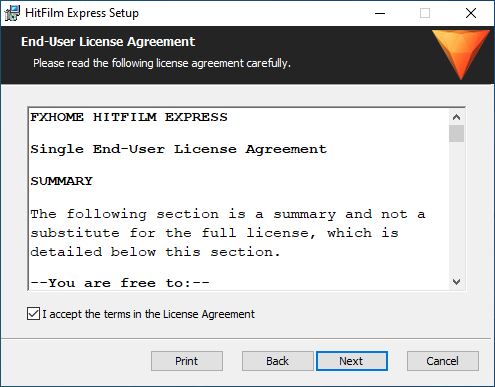
Task: Click the license scrollbar down arrow
Action: click(456, 282)
